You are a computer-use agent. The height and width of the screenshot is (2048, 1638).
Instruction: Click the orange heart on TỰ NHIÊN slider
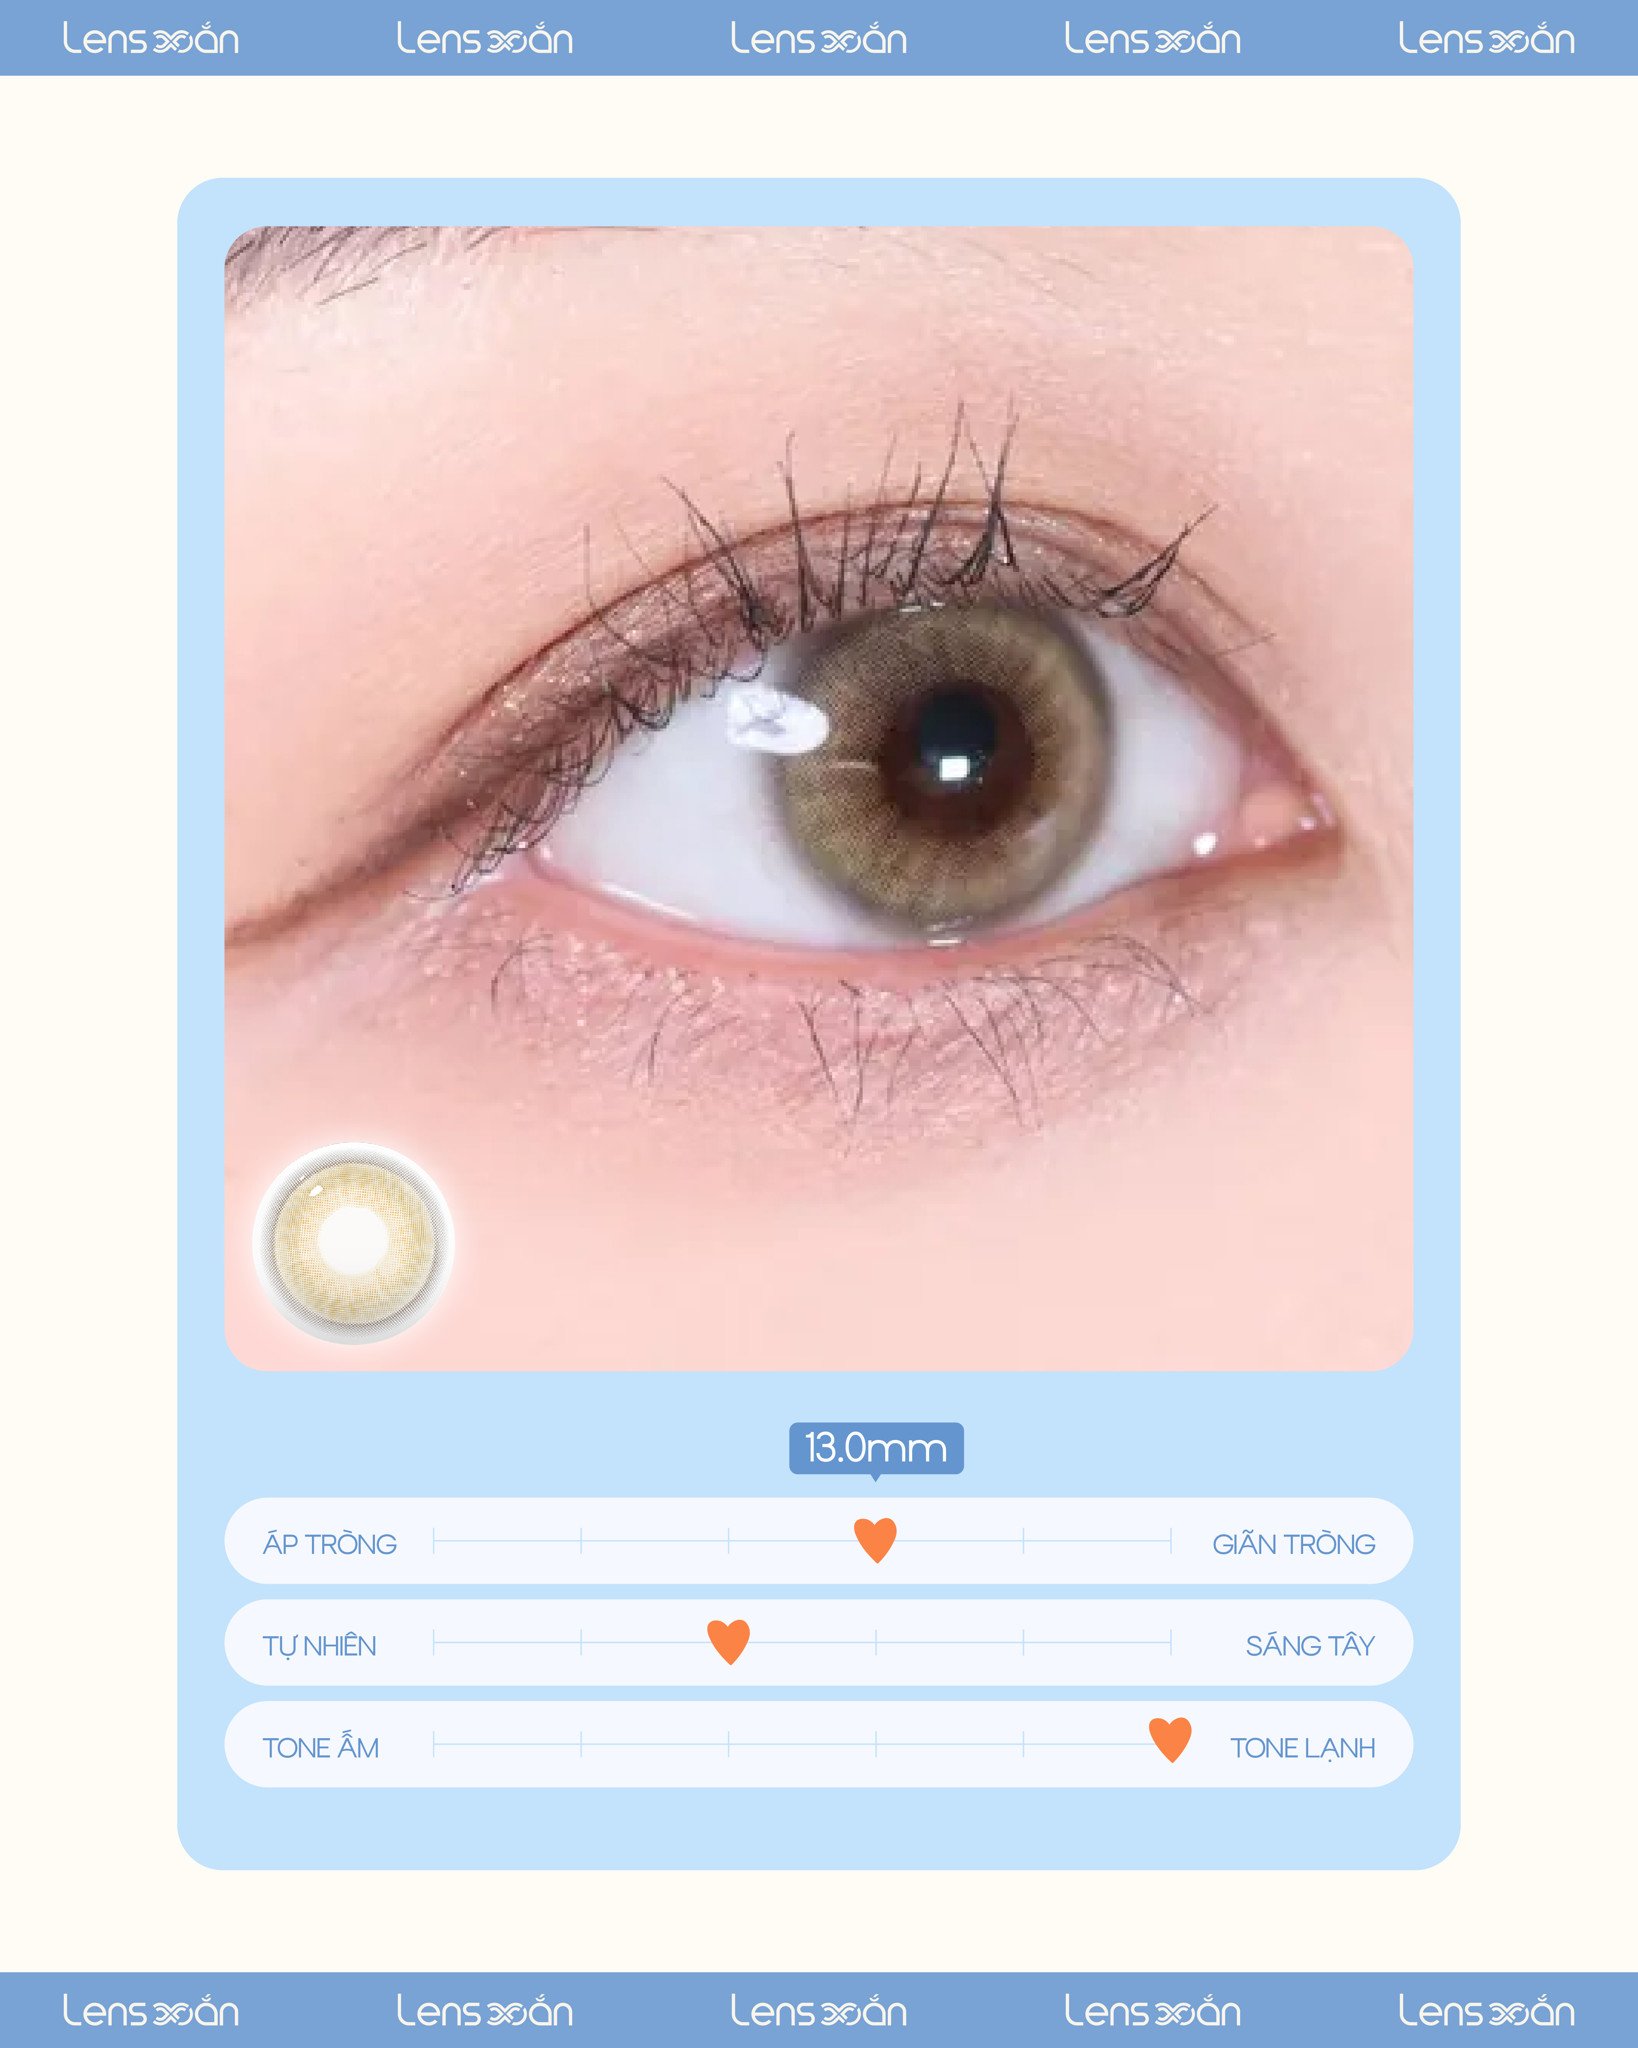(728, 1642)
